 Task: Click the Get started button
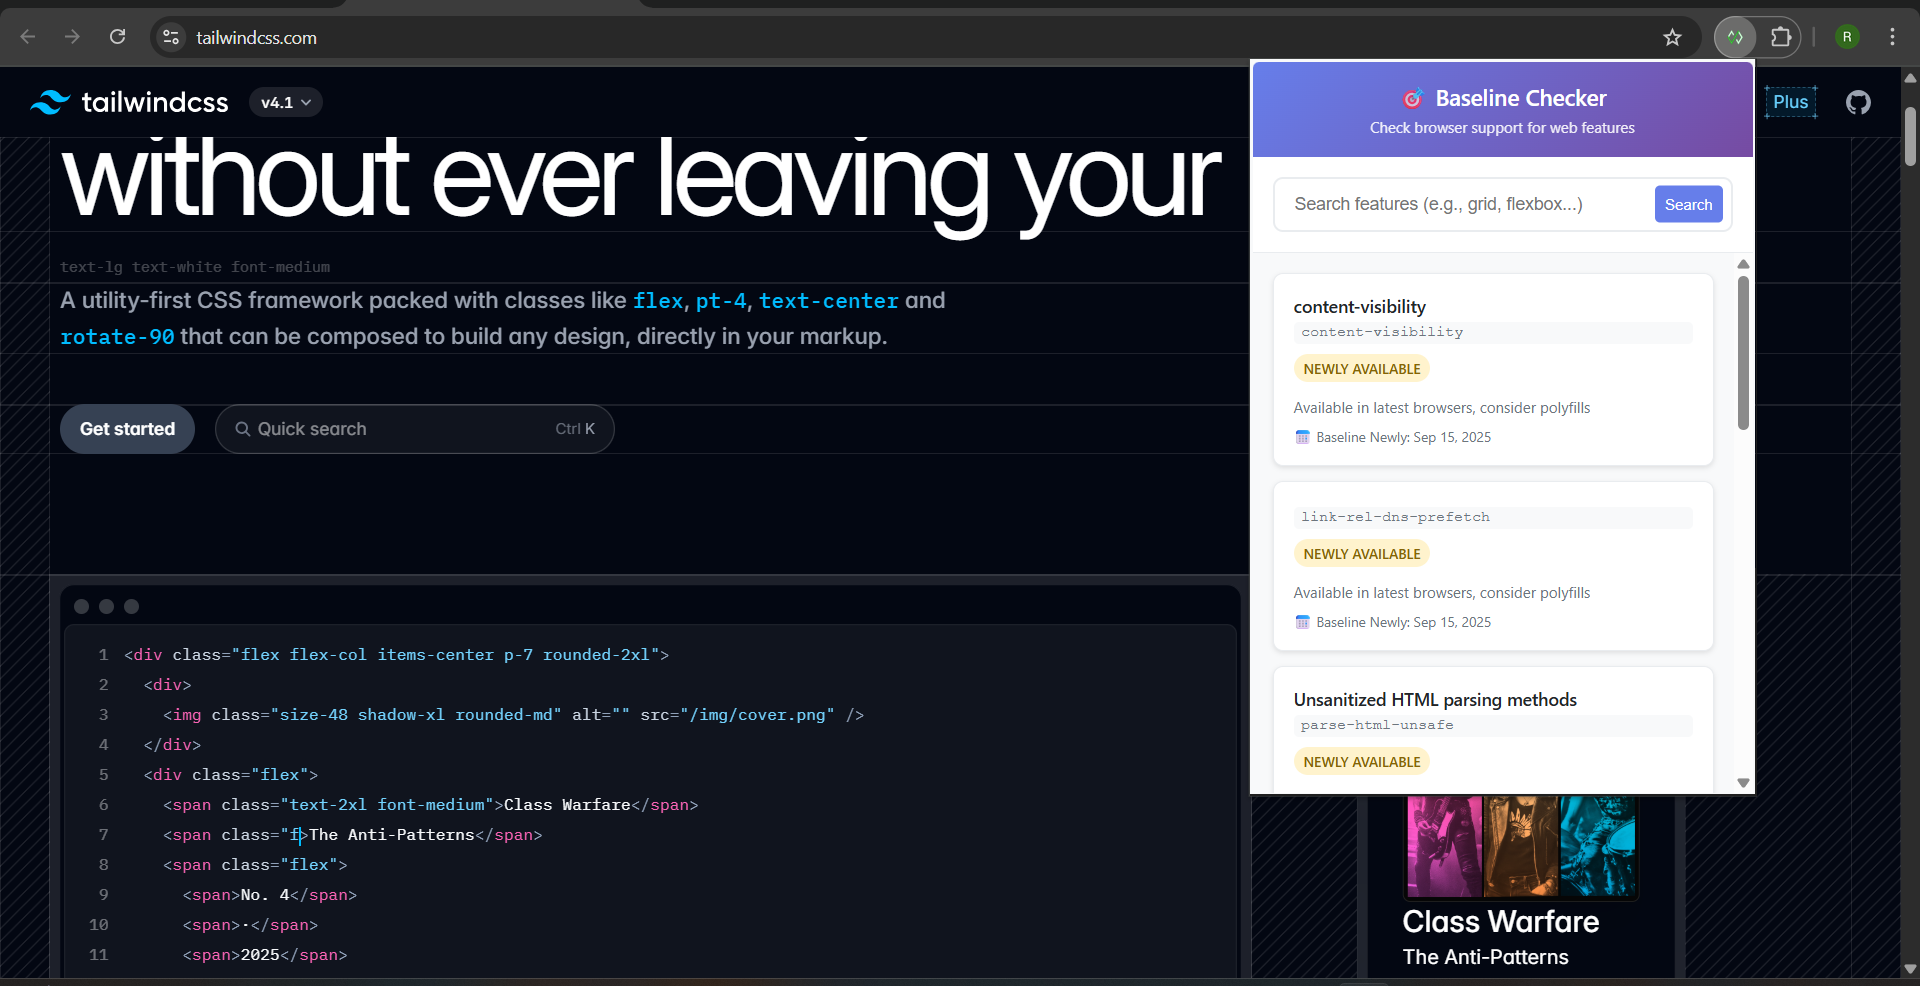[x=127, y=429]
